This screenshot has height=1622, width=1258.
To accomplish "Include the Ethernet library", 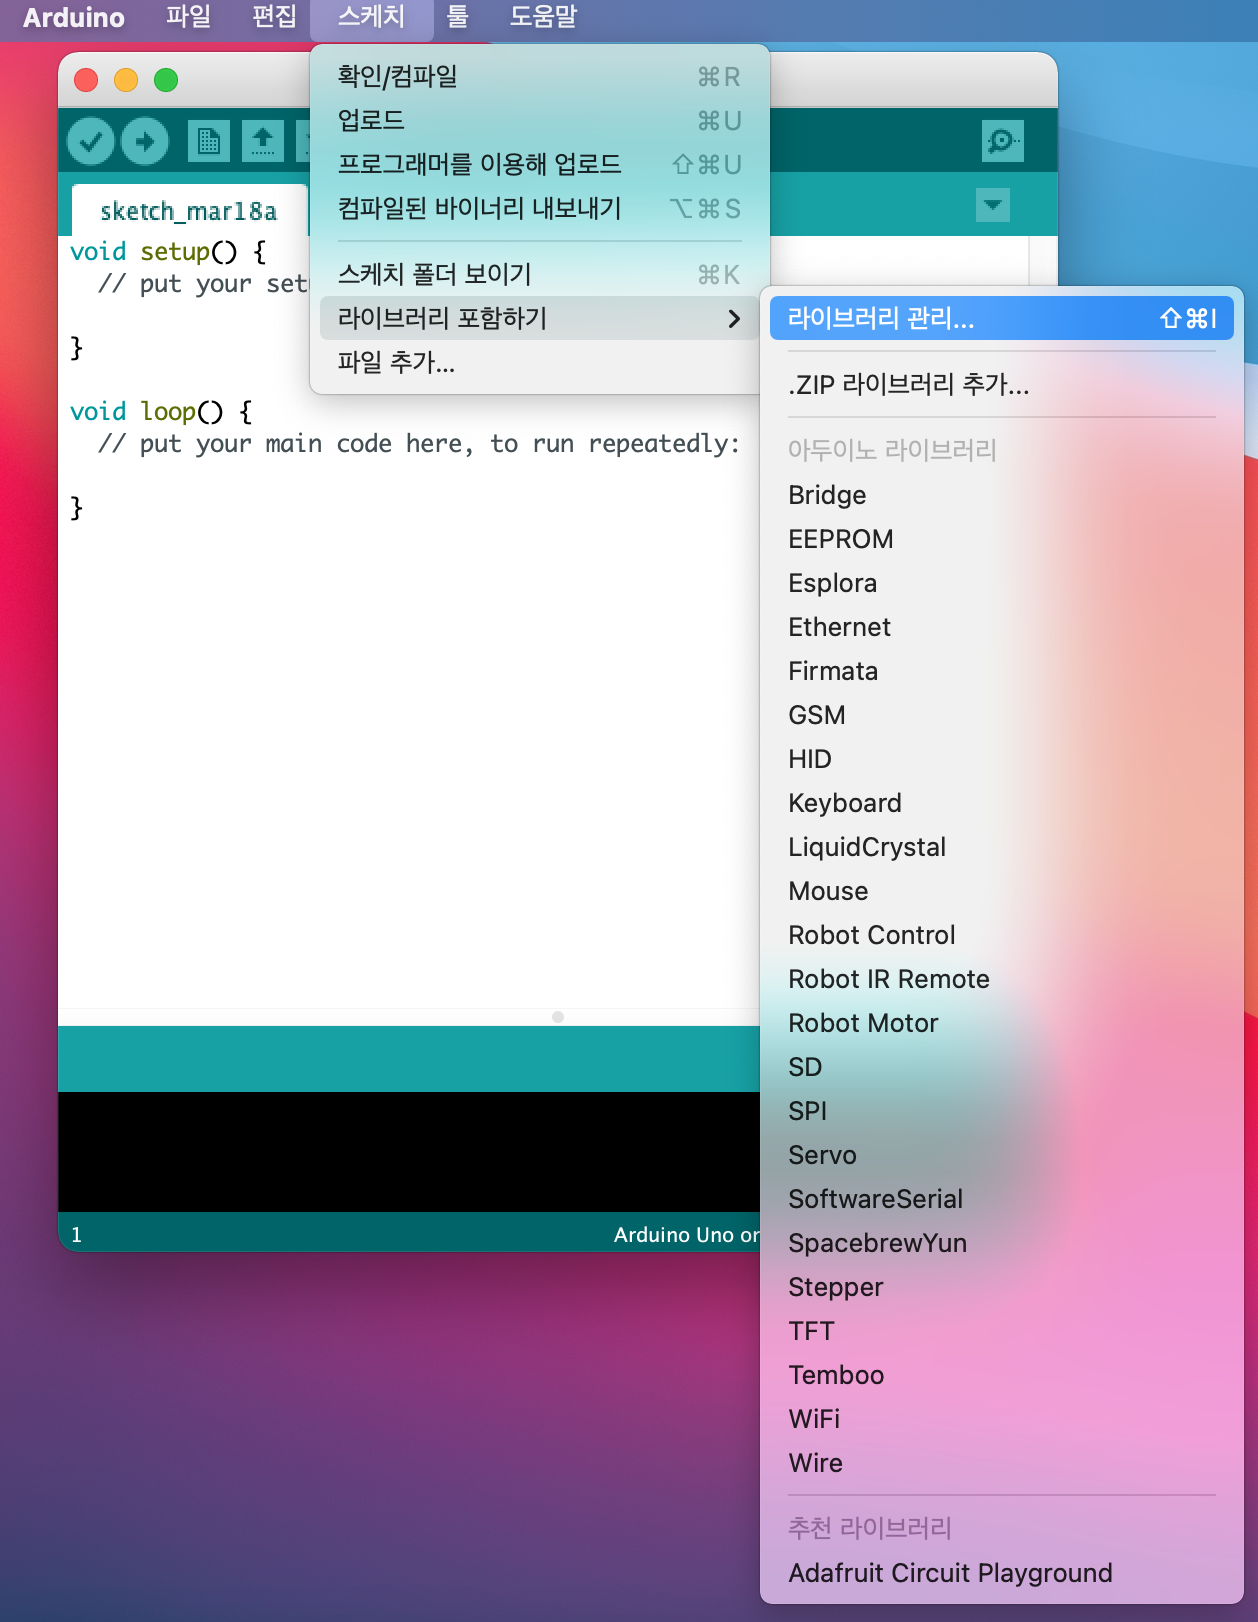I will [1002, 627].
